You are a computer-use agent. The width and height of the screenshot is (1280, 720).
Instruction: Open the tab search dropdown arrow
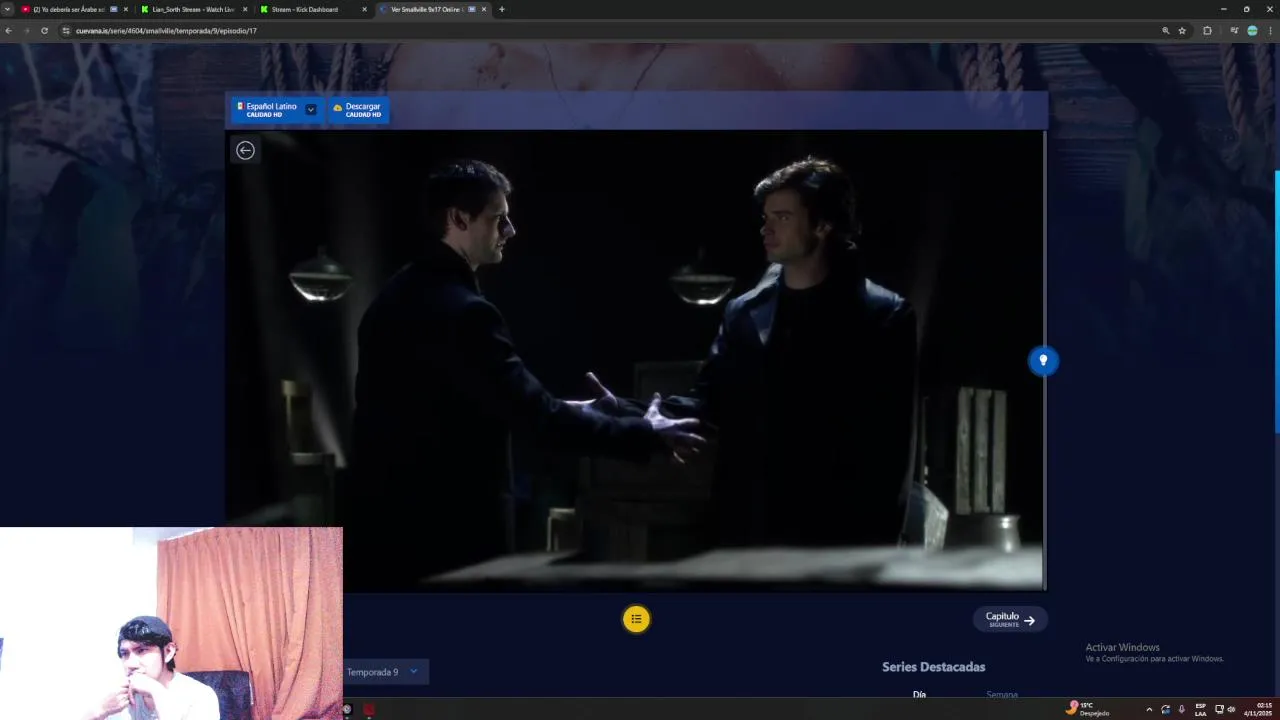7,9
